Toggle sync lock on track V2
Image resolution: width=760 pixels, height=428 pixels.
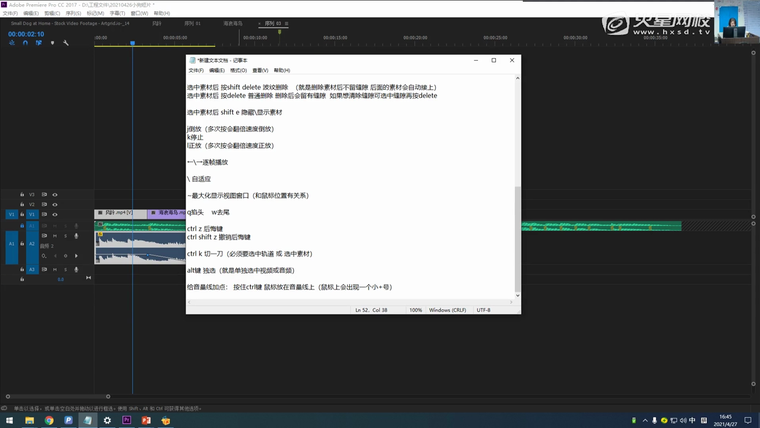tap(45, 204)
